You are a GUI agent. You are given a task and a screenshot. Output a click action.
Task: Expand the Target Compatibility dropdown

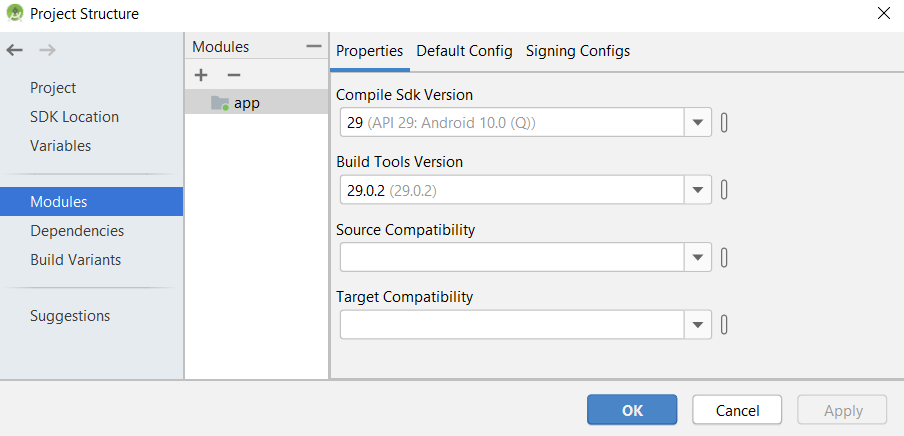[x=698, y=325]
